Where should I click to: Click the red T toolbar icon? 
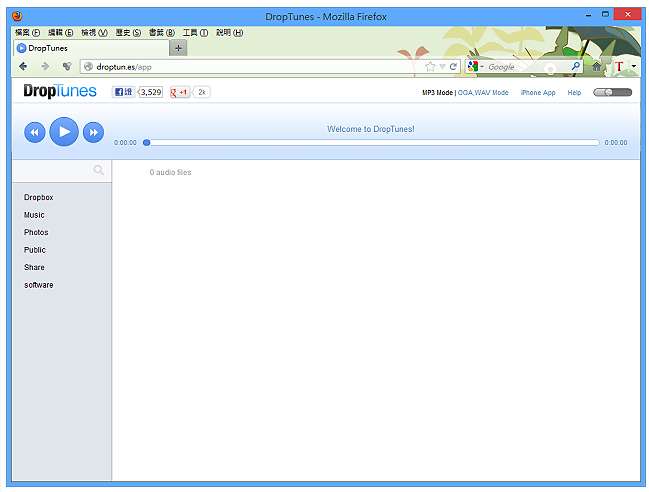tap(619, 66)
